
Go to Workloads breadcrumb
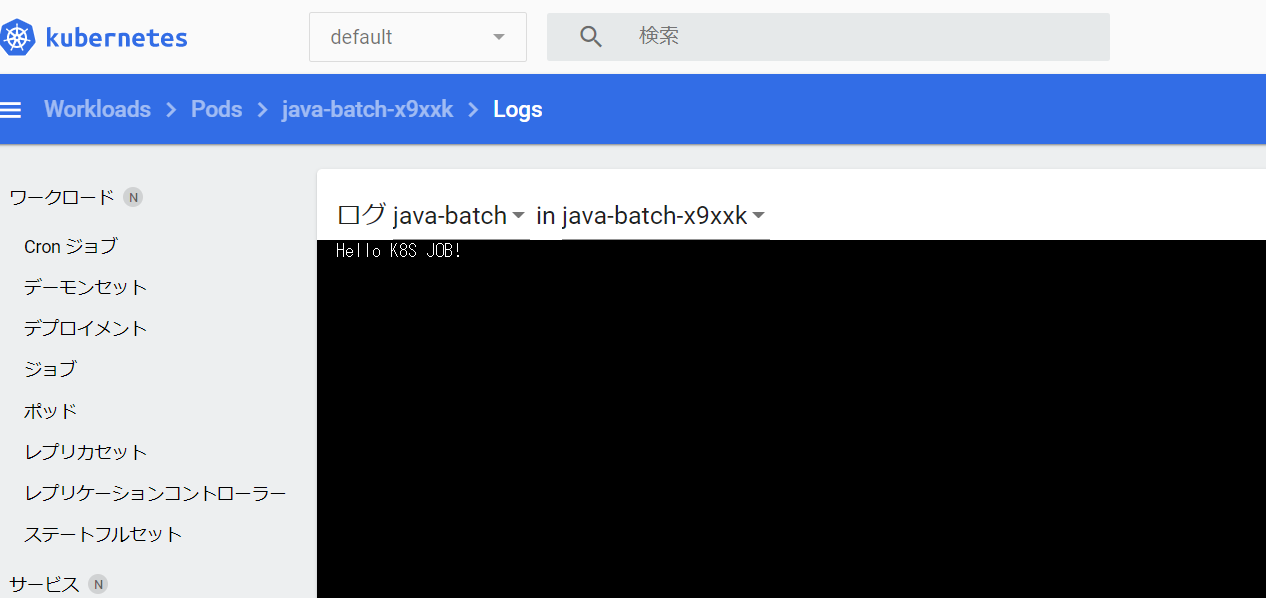(x=97, y=110)
